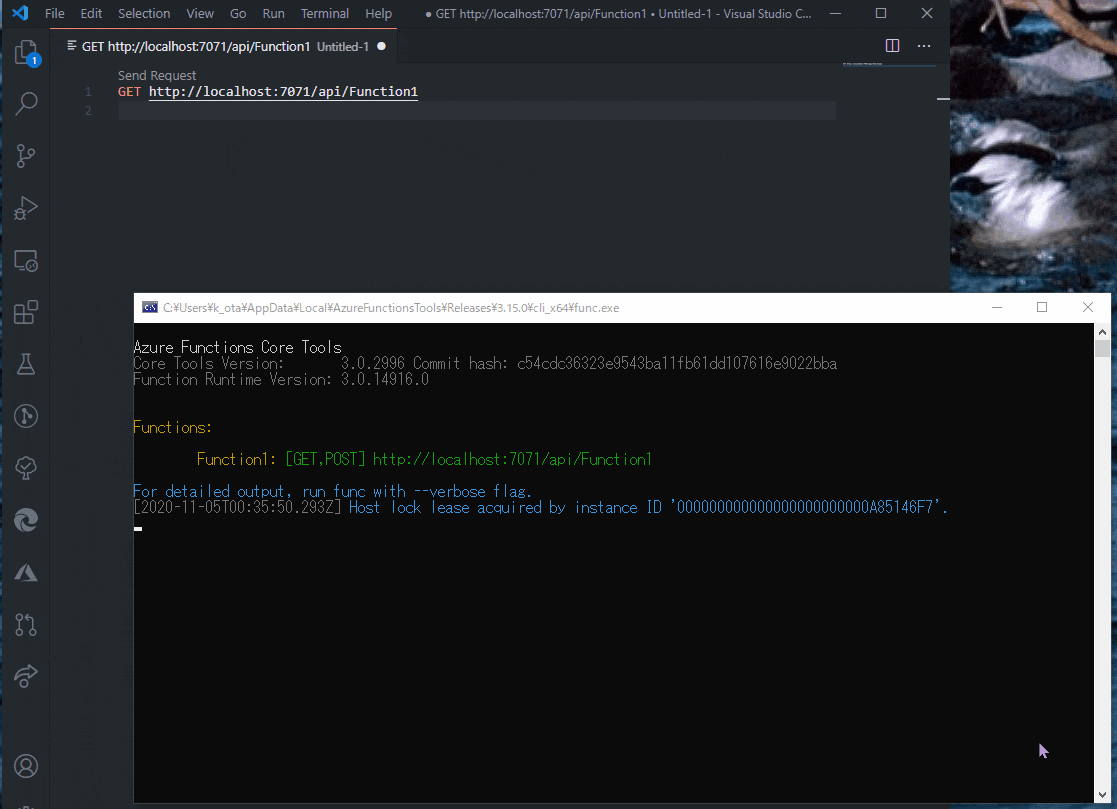Open the Search view
Viewport: 1117px width, 809px height.
(25, 104)
